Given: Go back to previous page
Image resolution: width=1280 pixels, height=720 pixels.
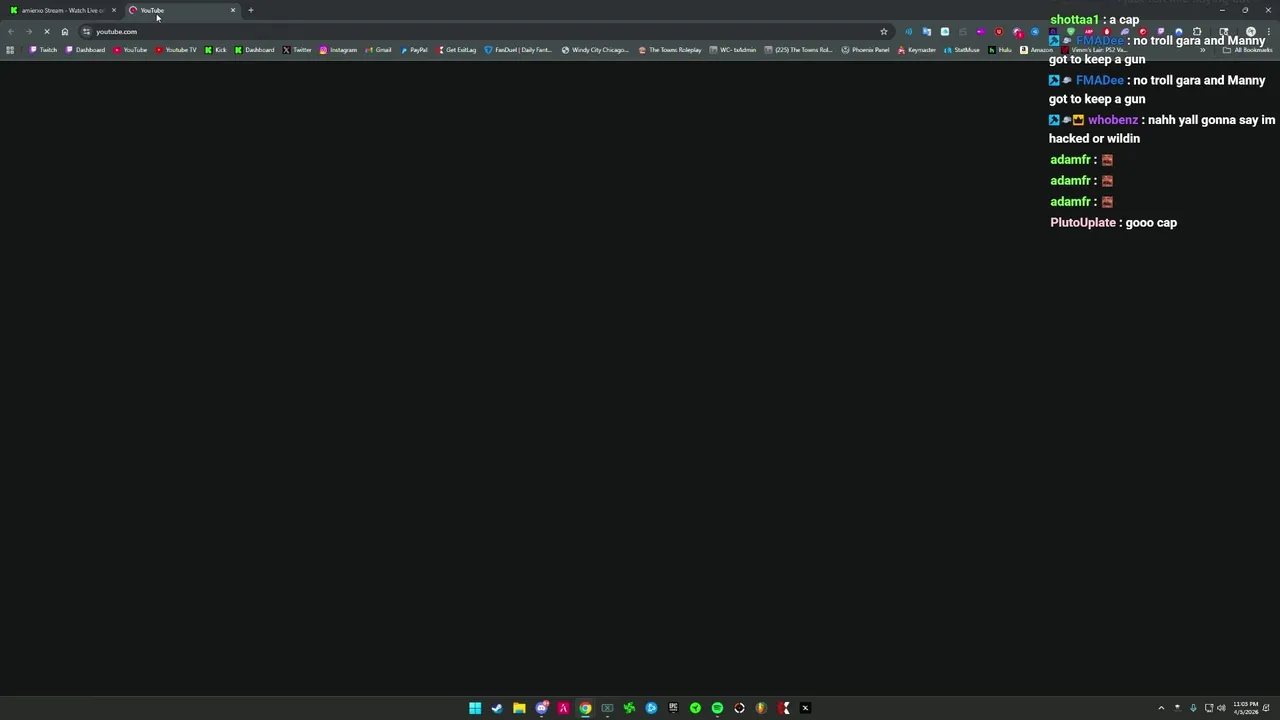Looking at the screenshot, I should pos(11,32).
